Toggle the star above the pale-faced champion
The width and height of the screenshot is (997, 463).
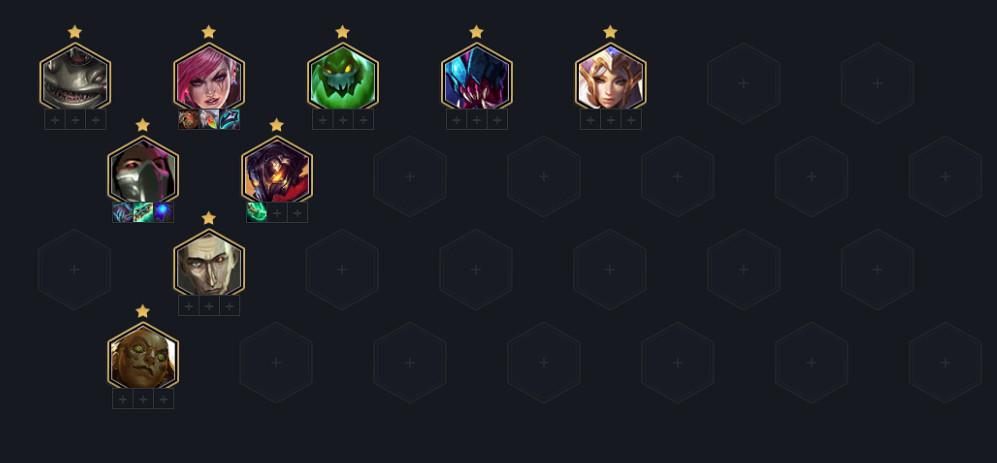coord(209,218)
